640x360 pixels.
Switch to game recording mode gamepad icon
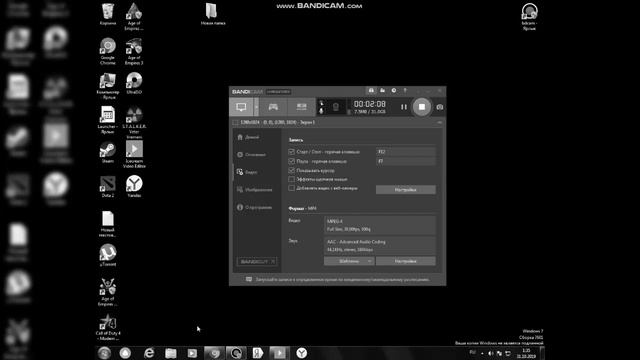[273, 107]
